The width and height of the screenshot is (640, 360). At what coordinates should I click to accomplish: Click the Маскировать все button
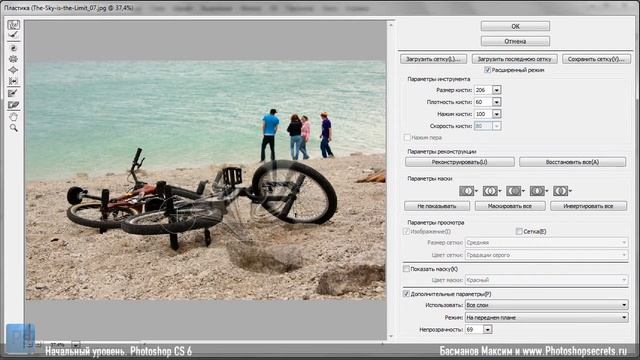coord(510,206)
